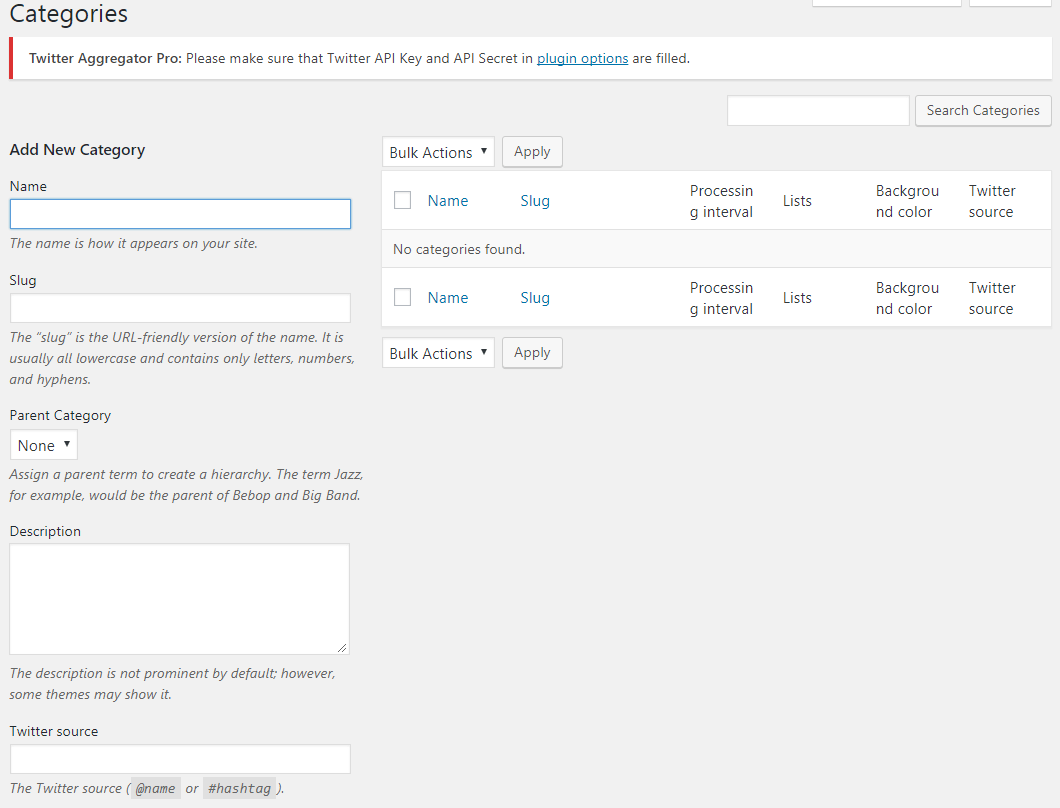Open the bottom Bulk Actions dropdown
The height and width of the screenshot is (808, 1060).
click(438, 353)
